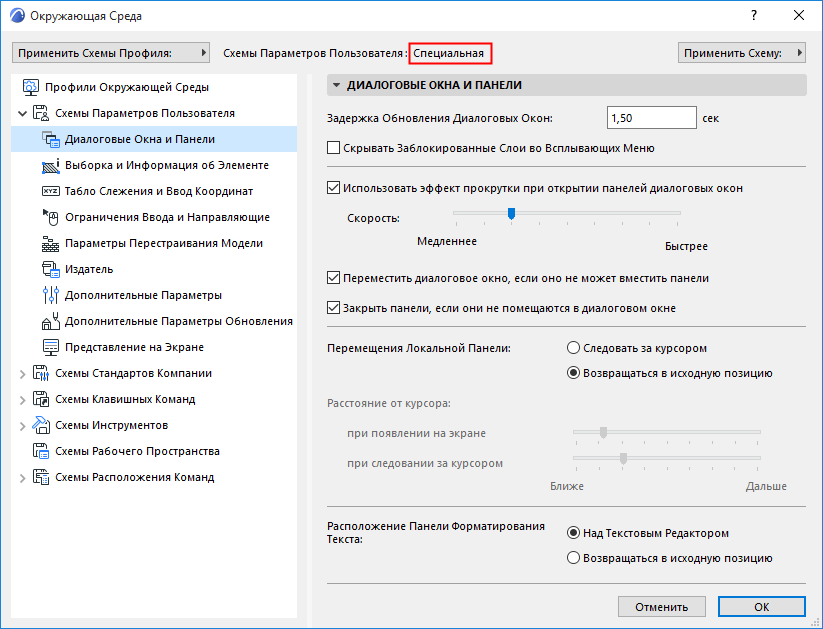Expand Схемы Стандартов Компании tree node

click(23, 374)
